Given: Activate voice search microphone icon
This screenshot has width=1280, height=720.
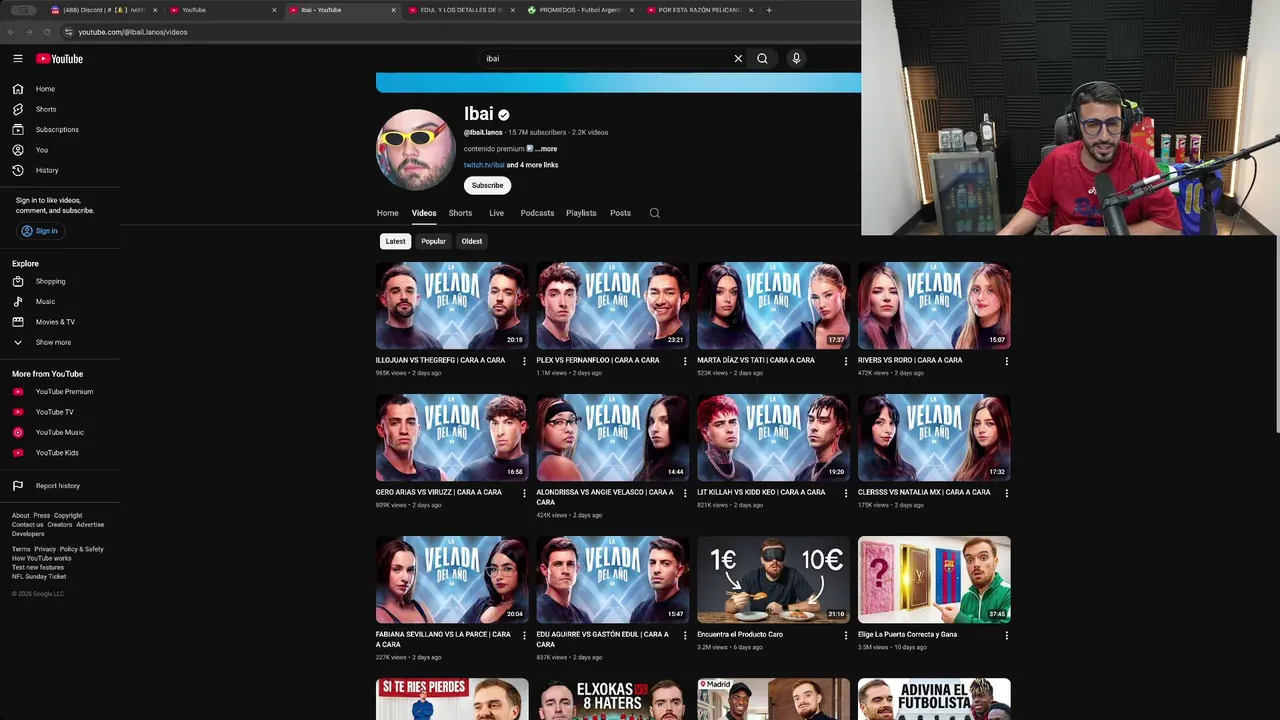Looking at the screenshot, I should (x=796, y=58).
